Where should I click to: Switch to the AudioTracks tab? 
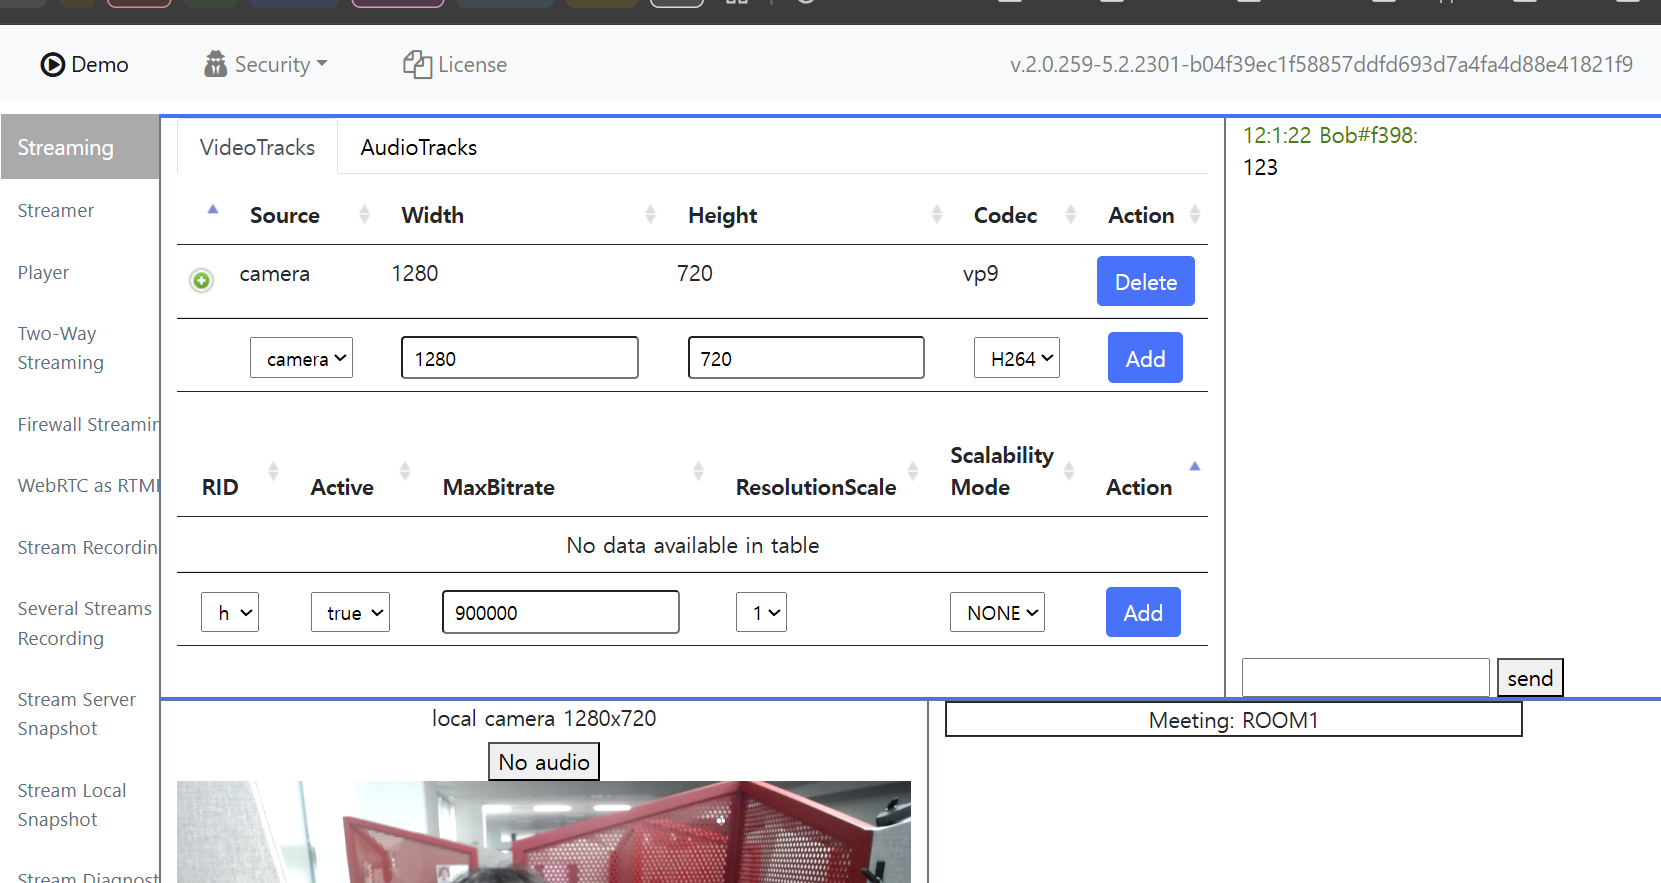418,147
